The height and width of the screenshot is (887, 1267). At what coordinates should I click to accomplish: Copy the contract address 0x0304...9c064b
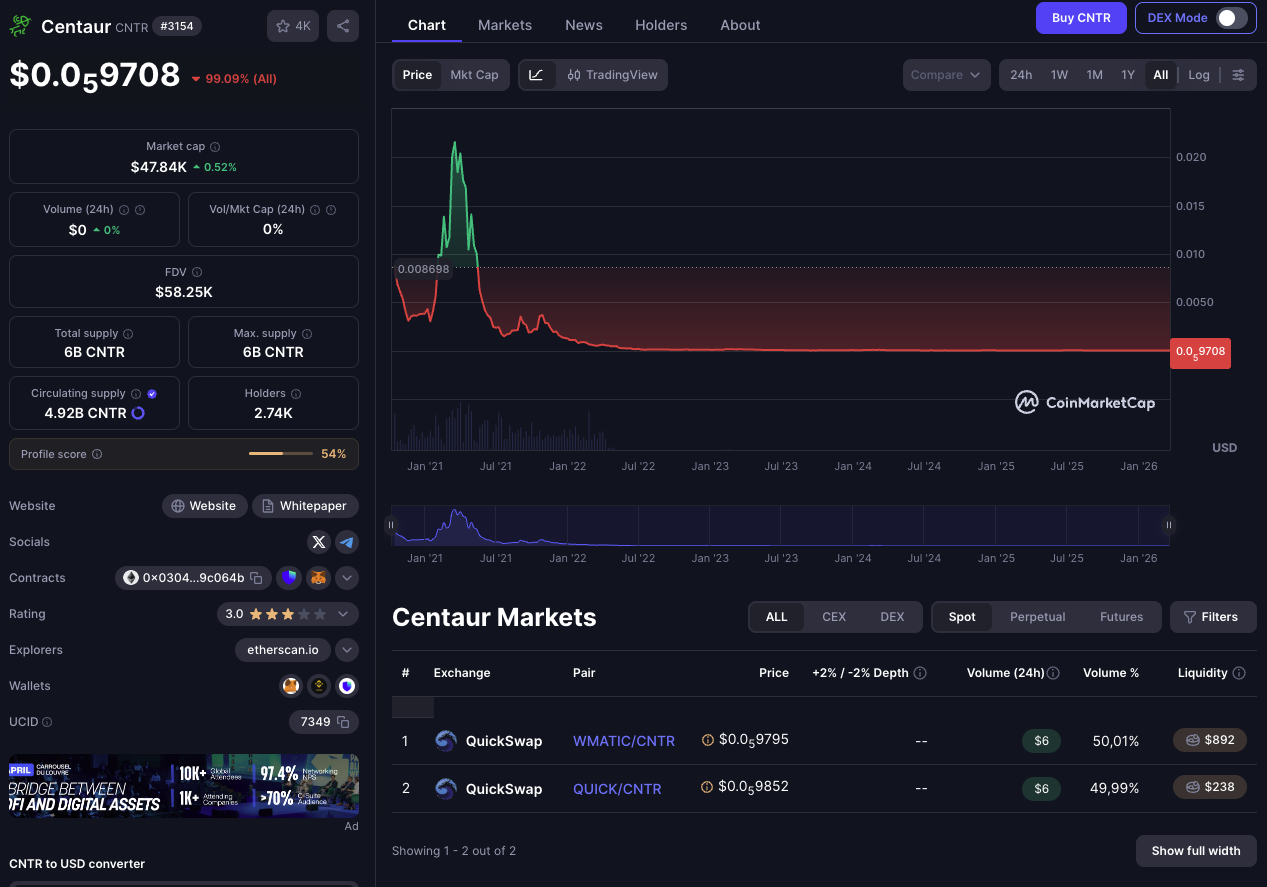coord(256,578)
